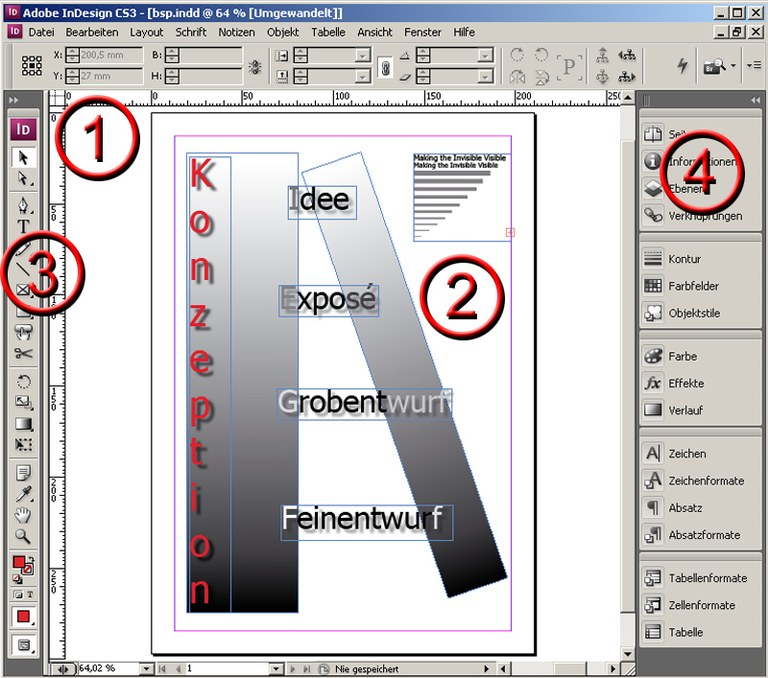Click the red fill color swatch
768x678 pixels.
(19, 563)
